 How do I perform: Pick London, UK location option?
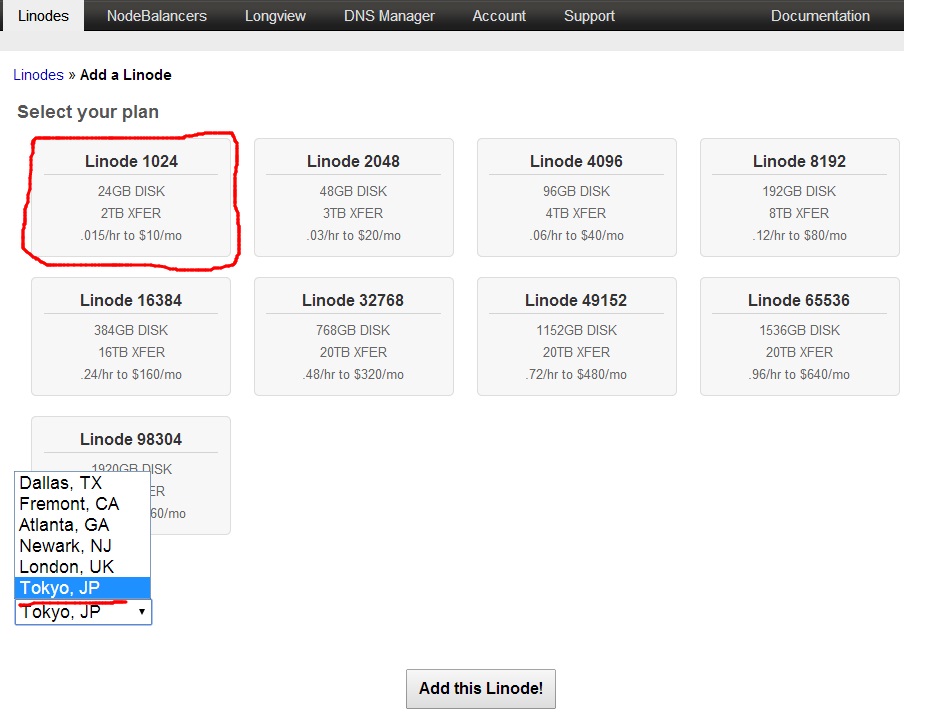point(82,566)
